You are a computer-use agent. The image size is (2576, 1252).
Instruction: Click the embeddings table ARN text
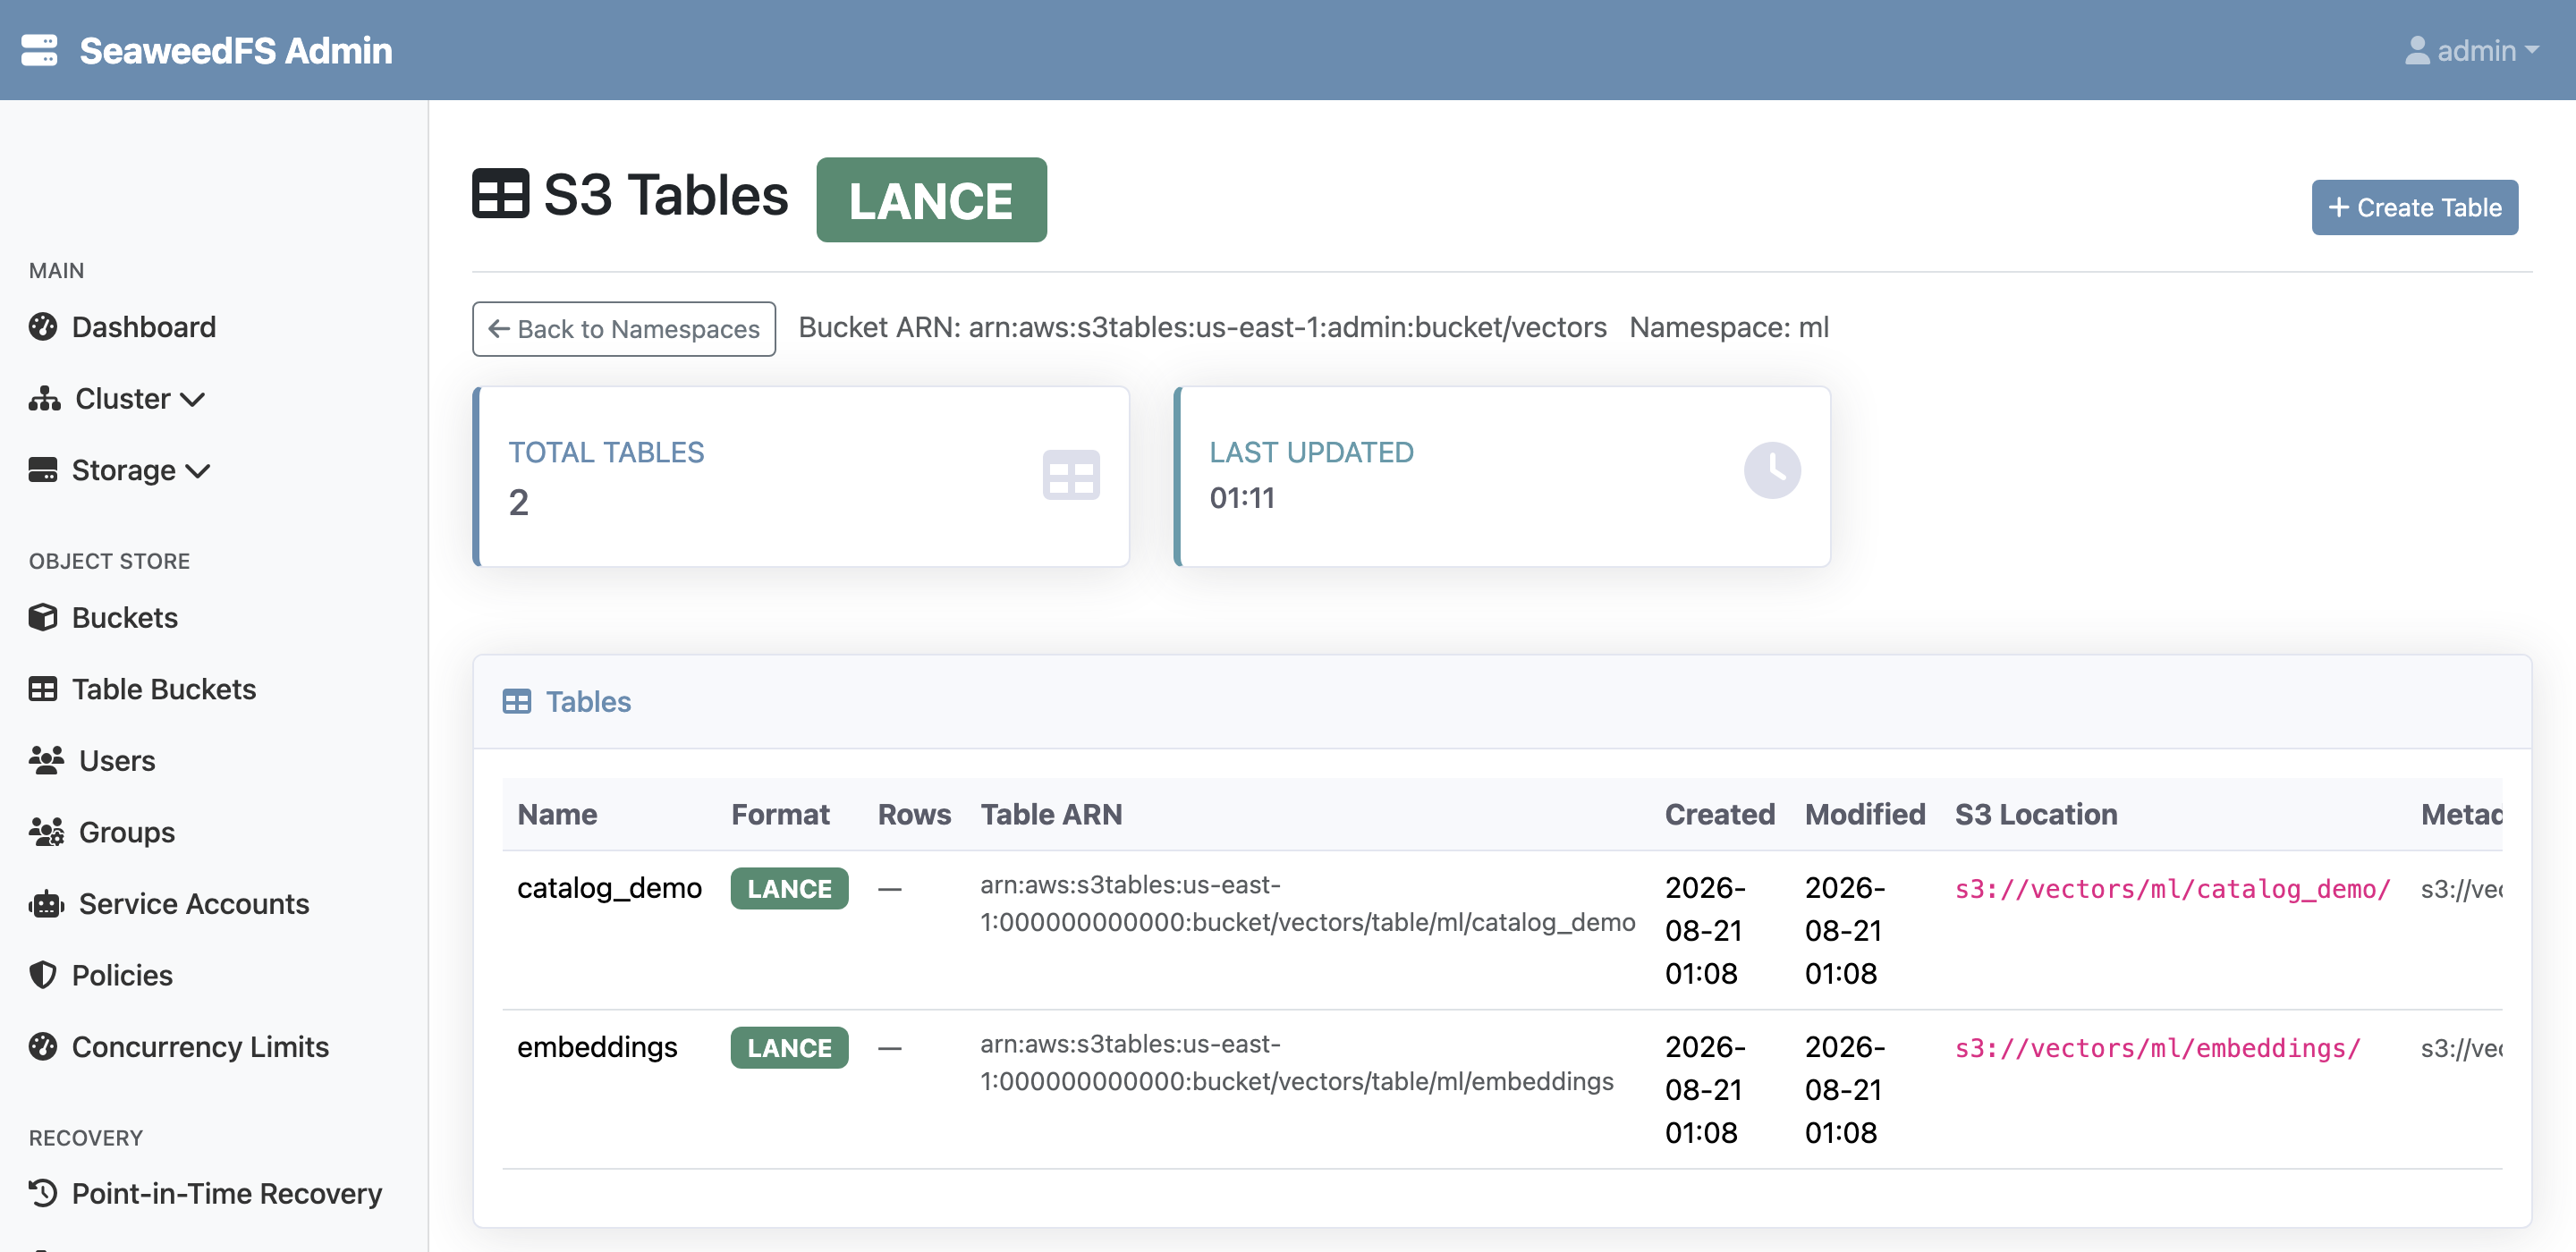(1296, 1063)
